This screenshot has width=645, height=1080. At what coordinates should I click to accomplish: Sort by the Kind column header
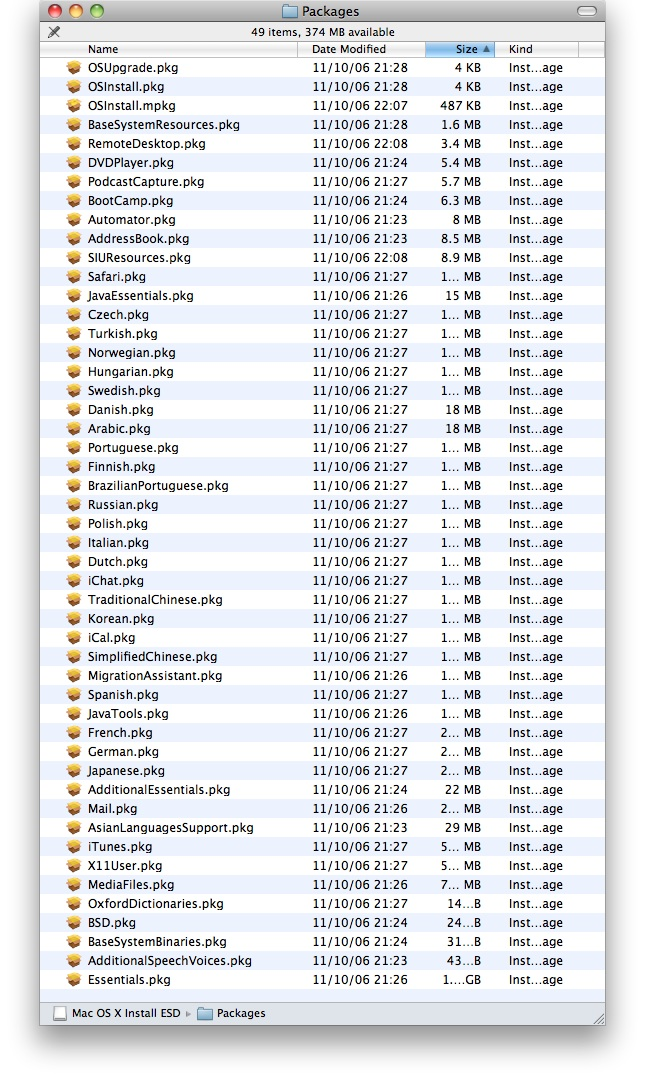[x=536, y=49]
